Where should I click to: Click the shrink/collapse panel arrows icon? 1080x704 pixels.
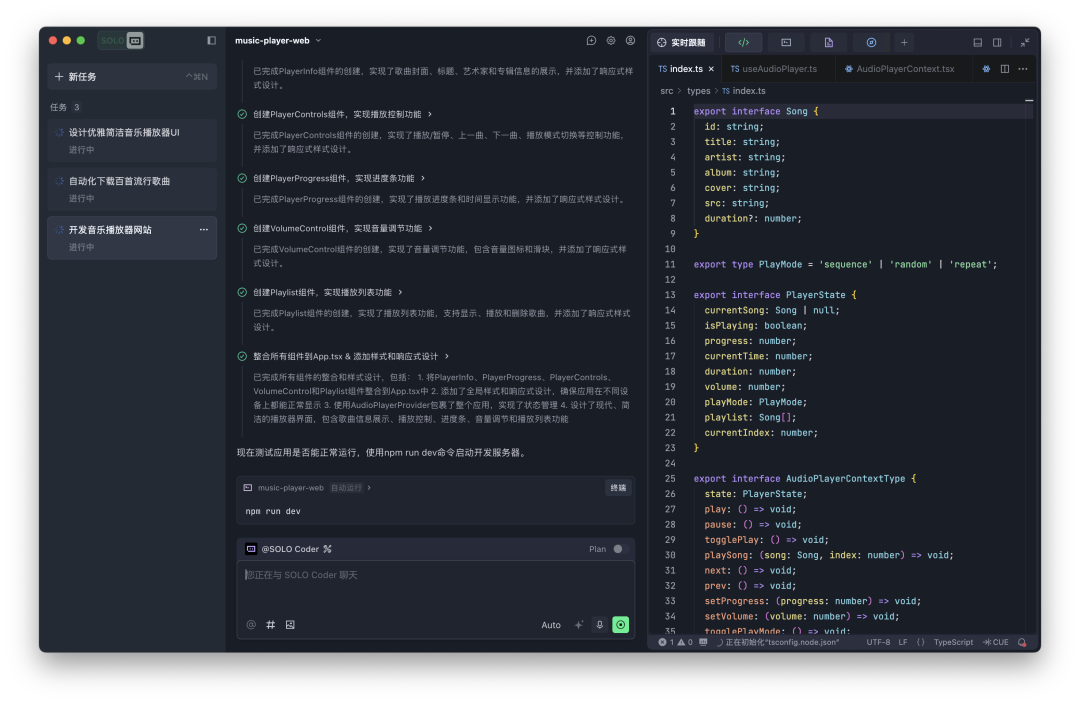coord(1025,42)
